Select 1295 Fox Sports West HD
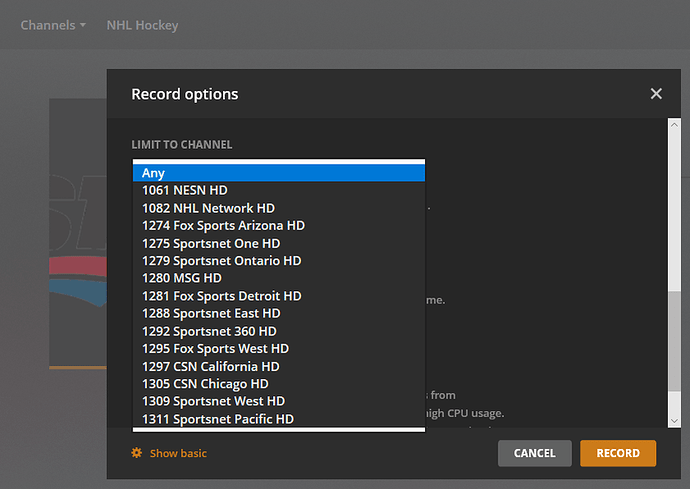The height and width of the screenshot is (489, 690). [279, 349]
